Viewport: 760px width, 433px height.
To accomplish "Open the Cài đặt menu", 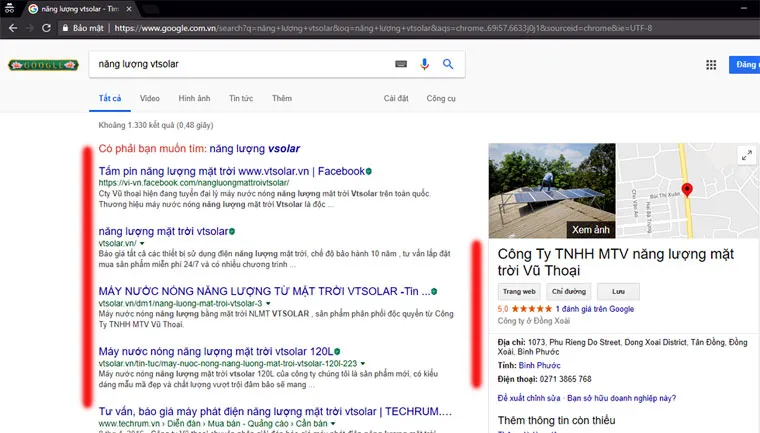I will (x=396, y=98).
